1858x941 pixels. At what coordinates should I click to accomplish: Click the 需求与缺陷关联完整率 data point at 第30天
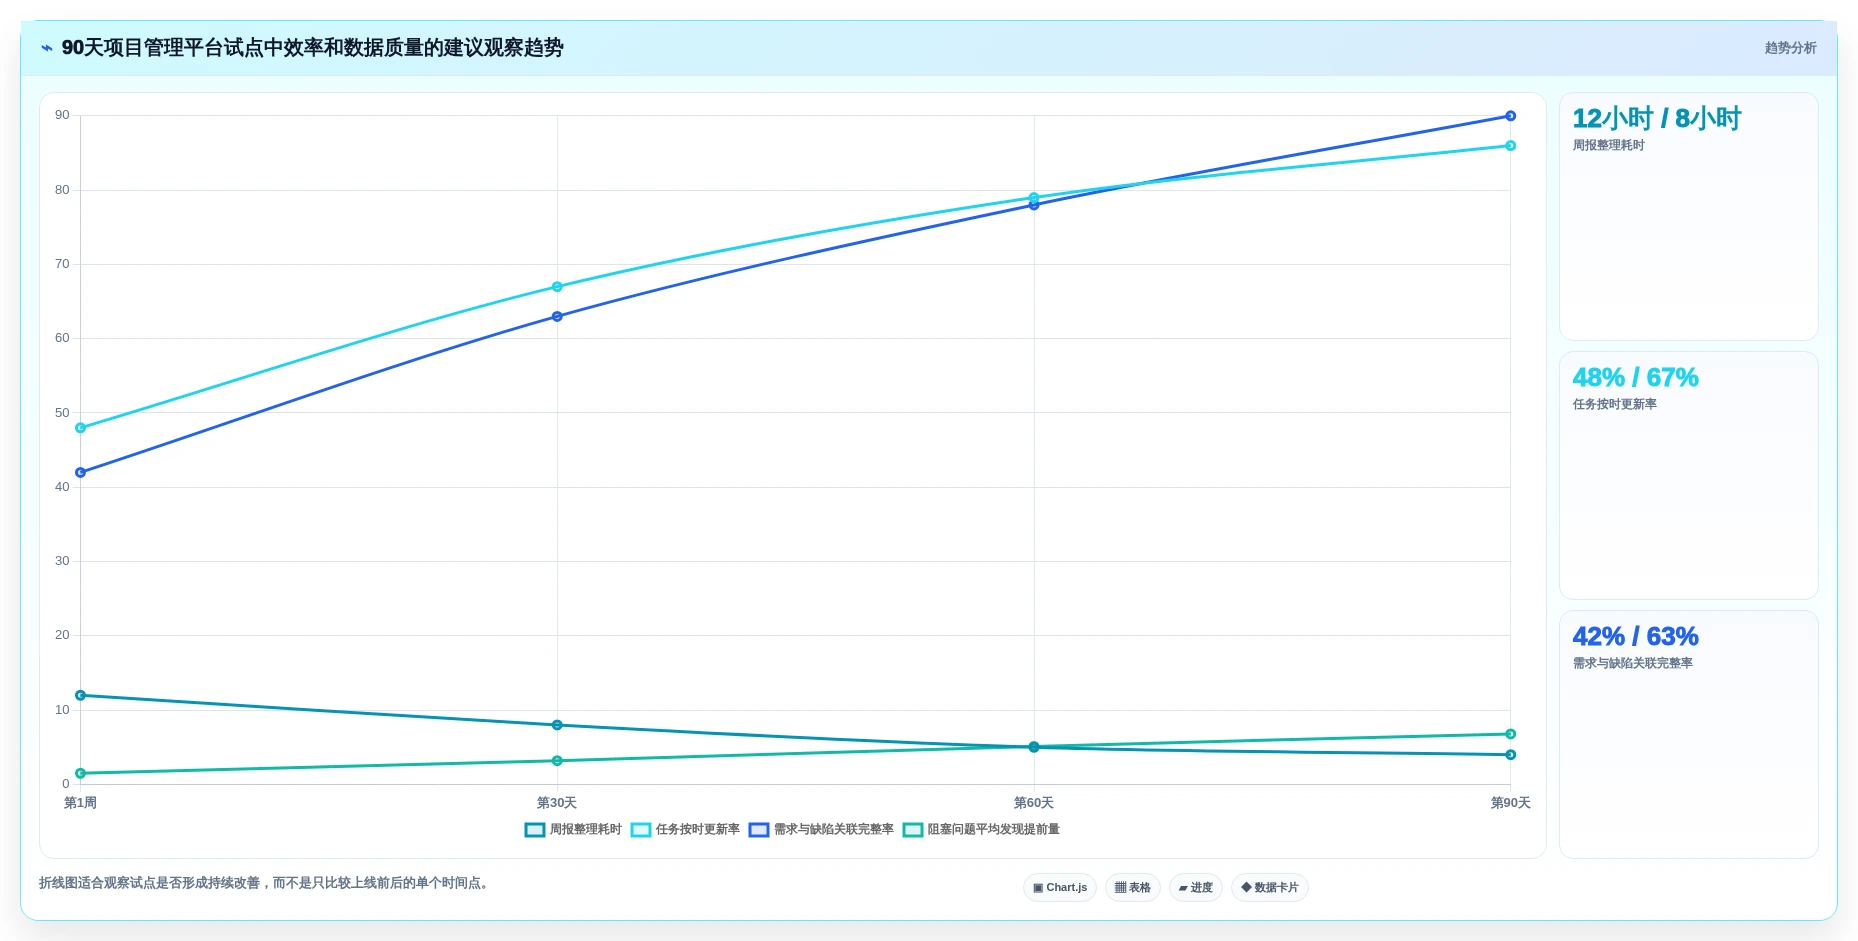[x=557, y=317]
